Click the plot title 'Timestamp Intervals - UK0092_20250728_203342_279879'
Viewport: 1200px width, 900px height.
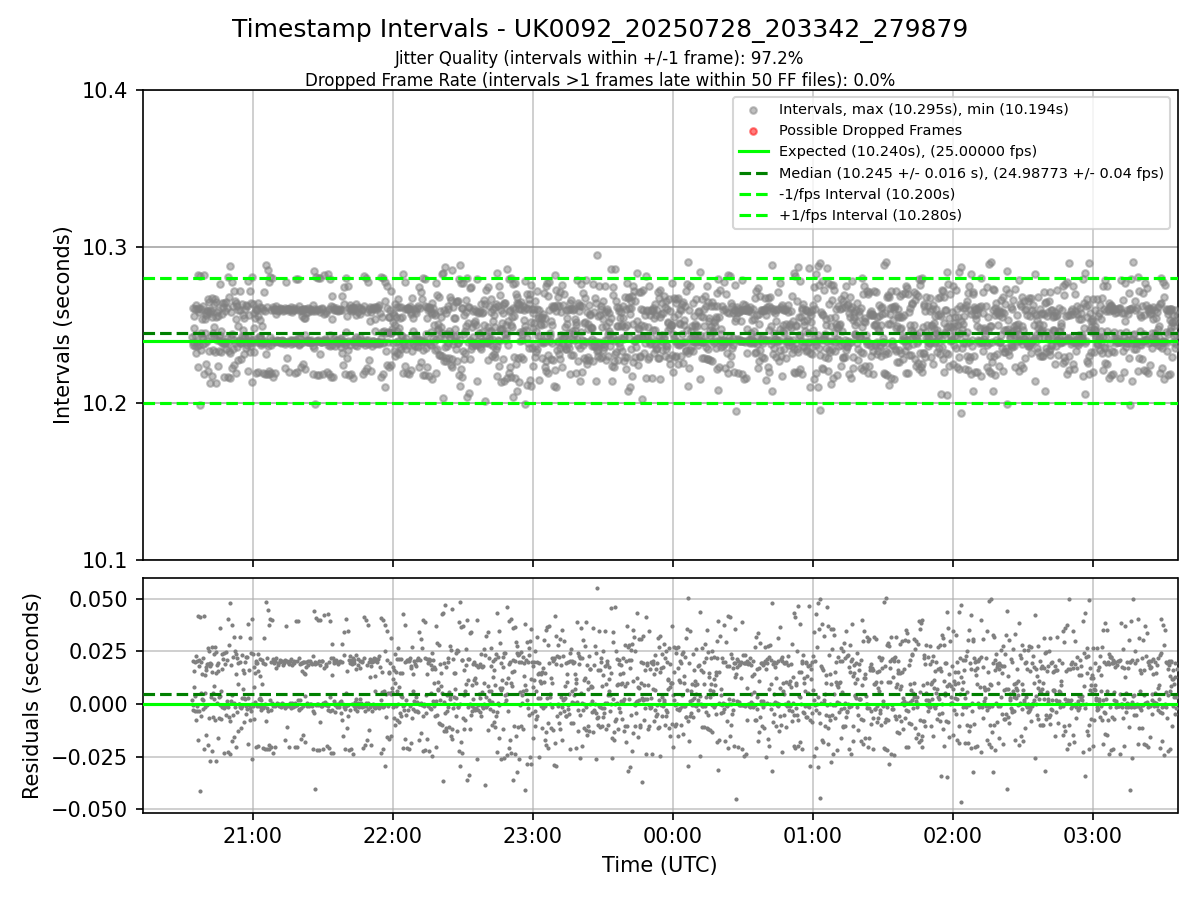tap(600, 29)
